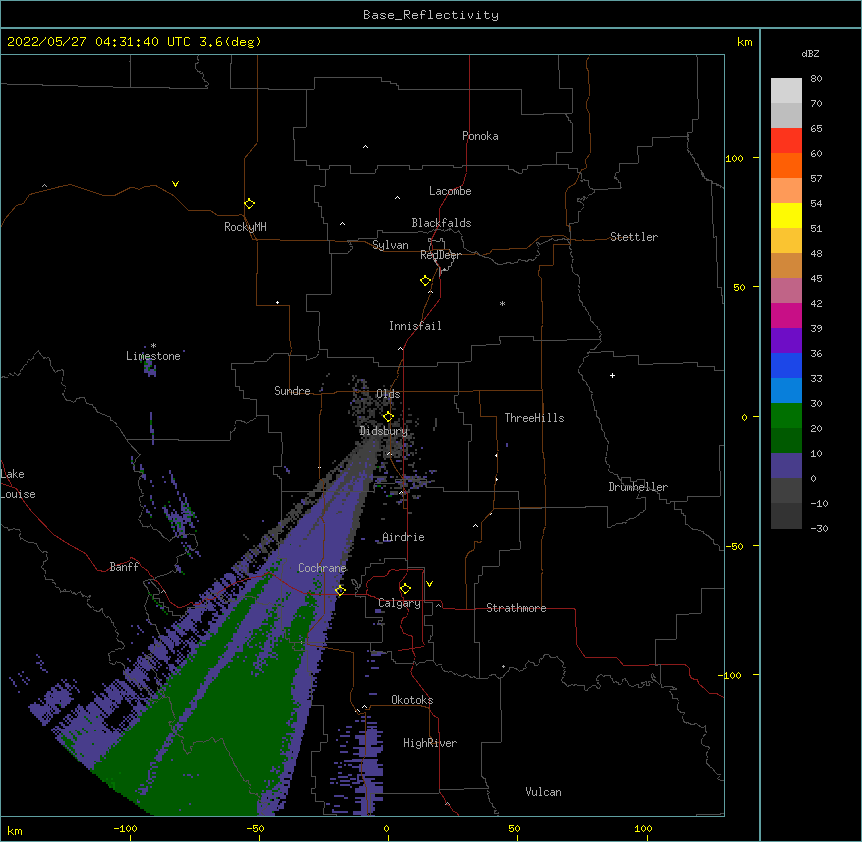Click the yellow V marker east of Calgary
862x842 pixels.
point(429,584)
